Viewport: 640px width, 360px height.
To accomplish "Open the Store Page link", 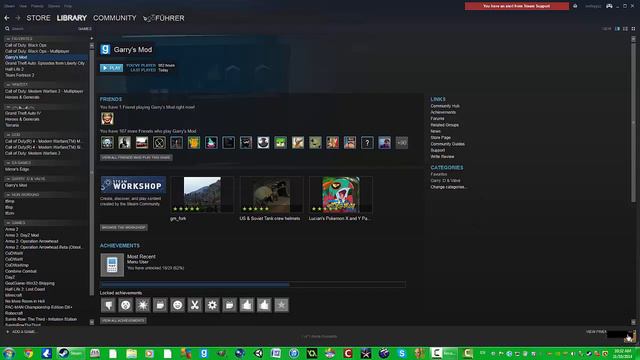I will coord(441,138).
